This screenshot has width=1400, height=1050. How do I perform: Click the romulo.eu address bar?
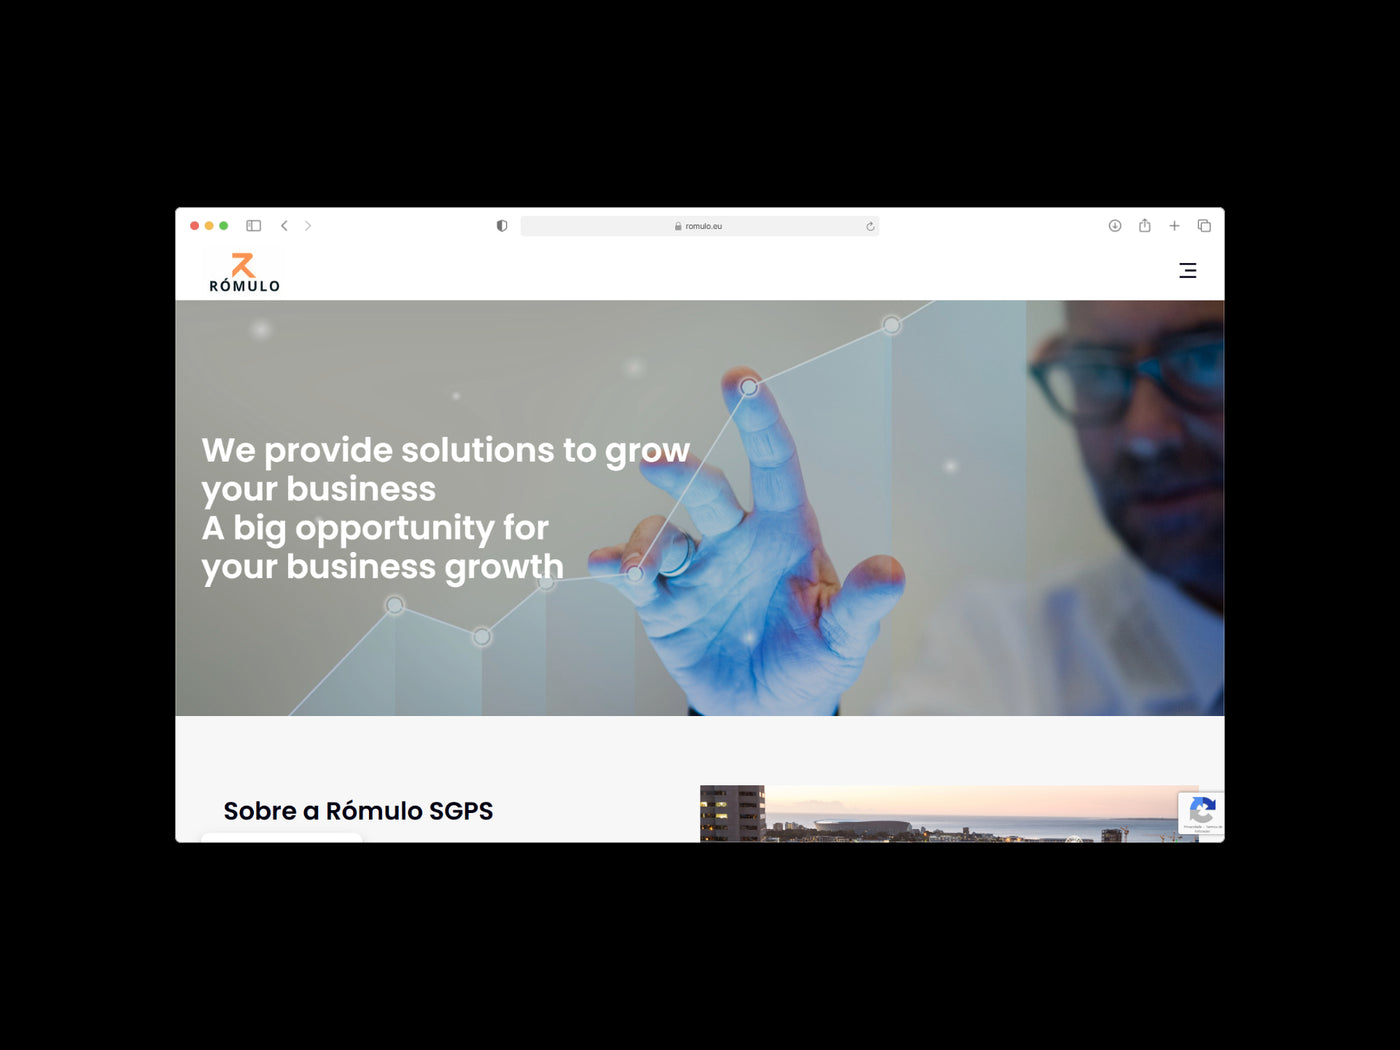pyautogui.click(x=700, y=226)
